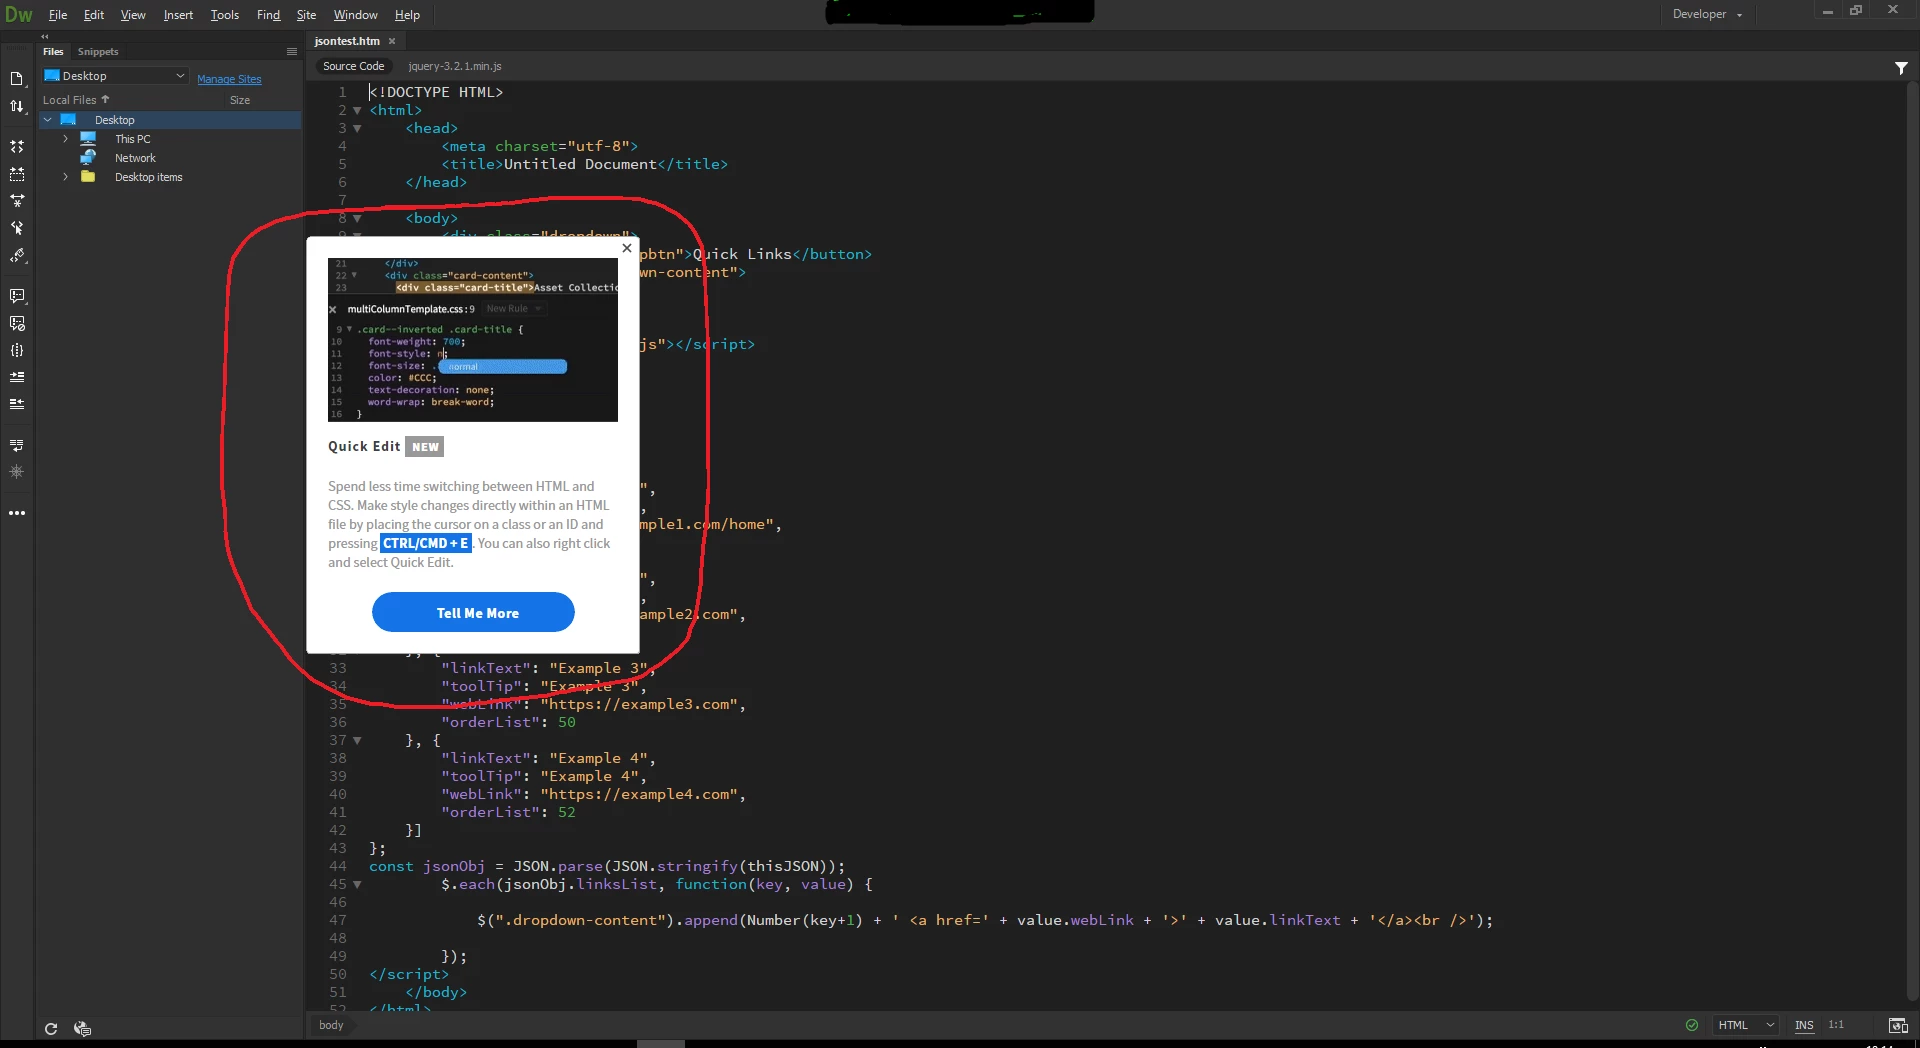Click greyed snowflake icon in toolbar
Screen dimensions: 1920x1048
click(17, 472)
